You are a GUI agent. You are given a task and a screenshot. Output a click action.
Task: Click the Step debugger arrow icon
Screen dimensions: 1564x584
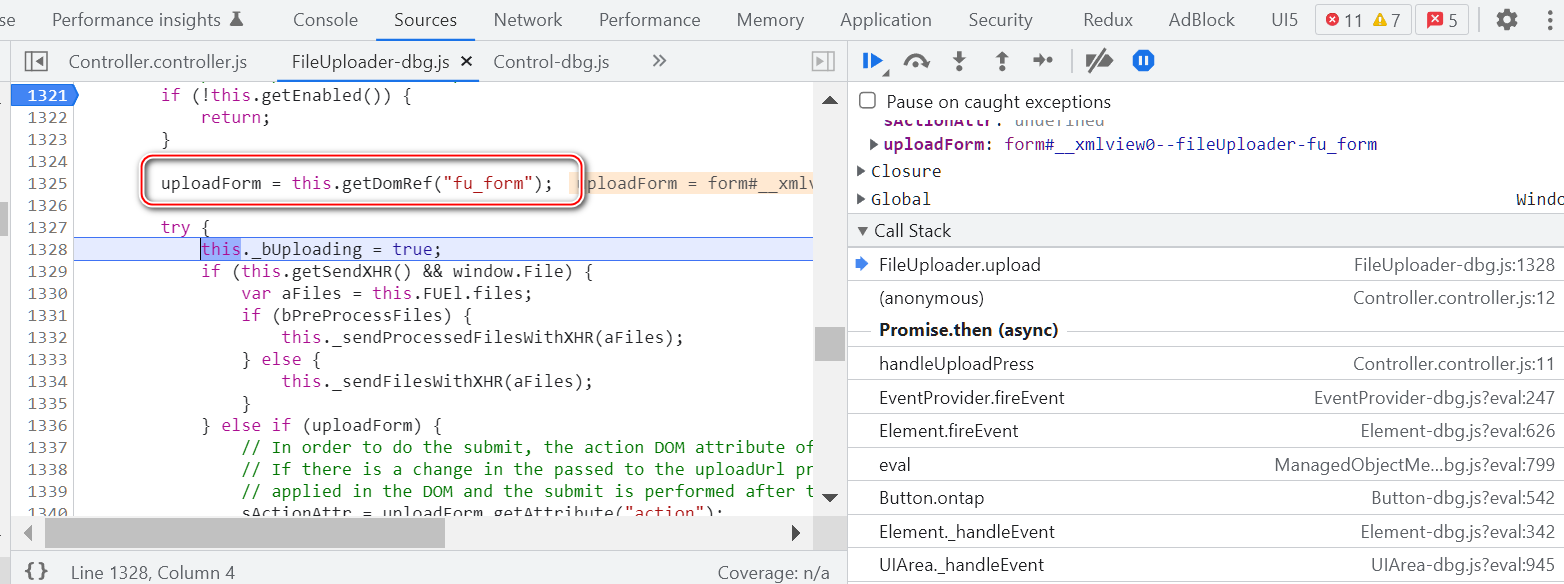(x=1043, y=62)
